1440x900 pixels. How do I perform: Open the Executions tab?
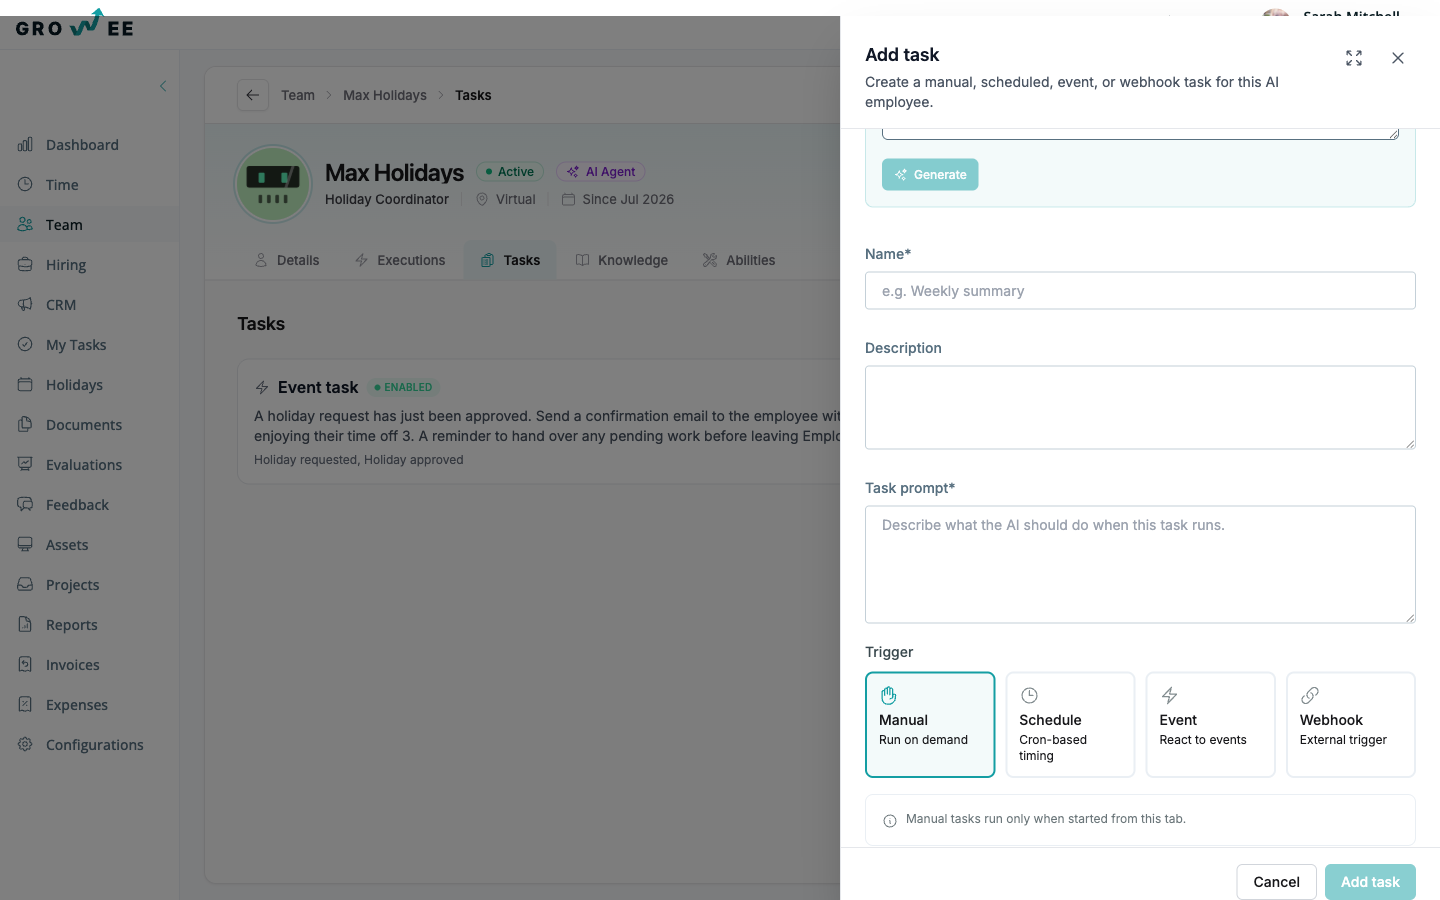[400, 260]
